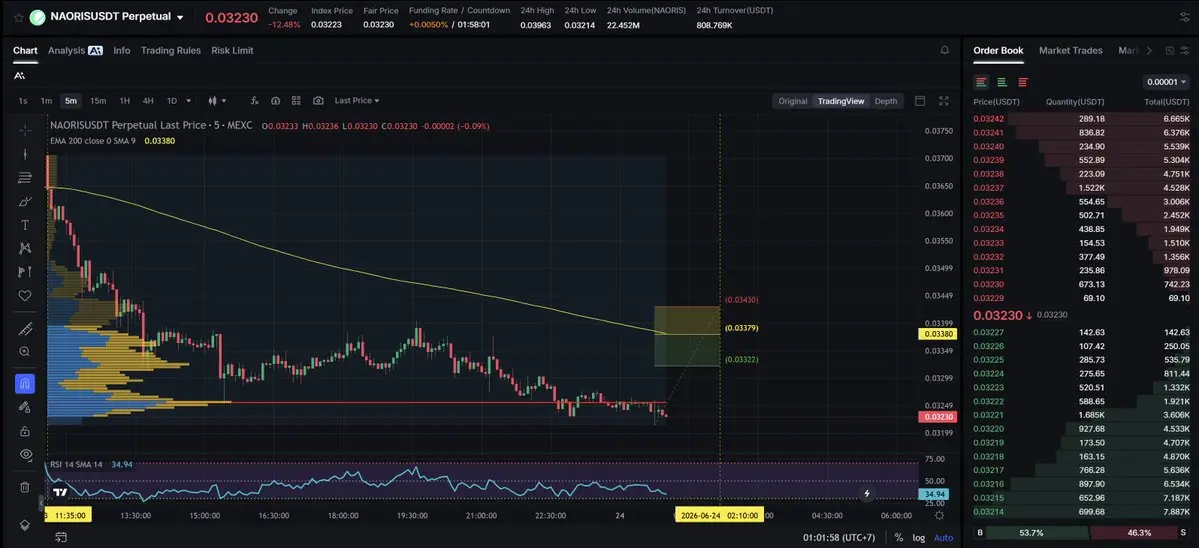This screenshot has width=1199, height=548.
Task: Open the chart templates grid icon
Action: 296,101
